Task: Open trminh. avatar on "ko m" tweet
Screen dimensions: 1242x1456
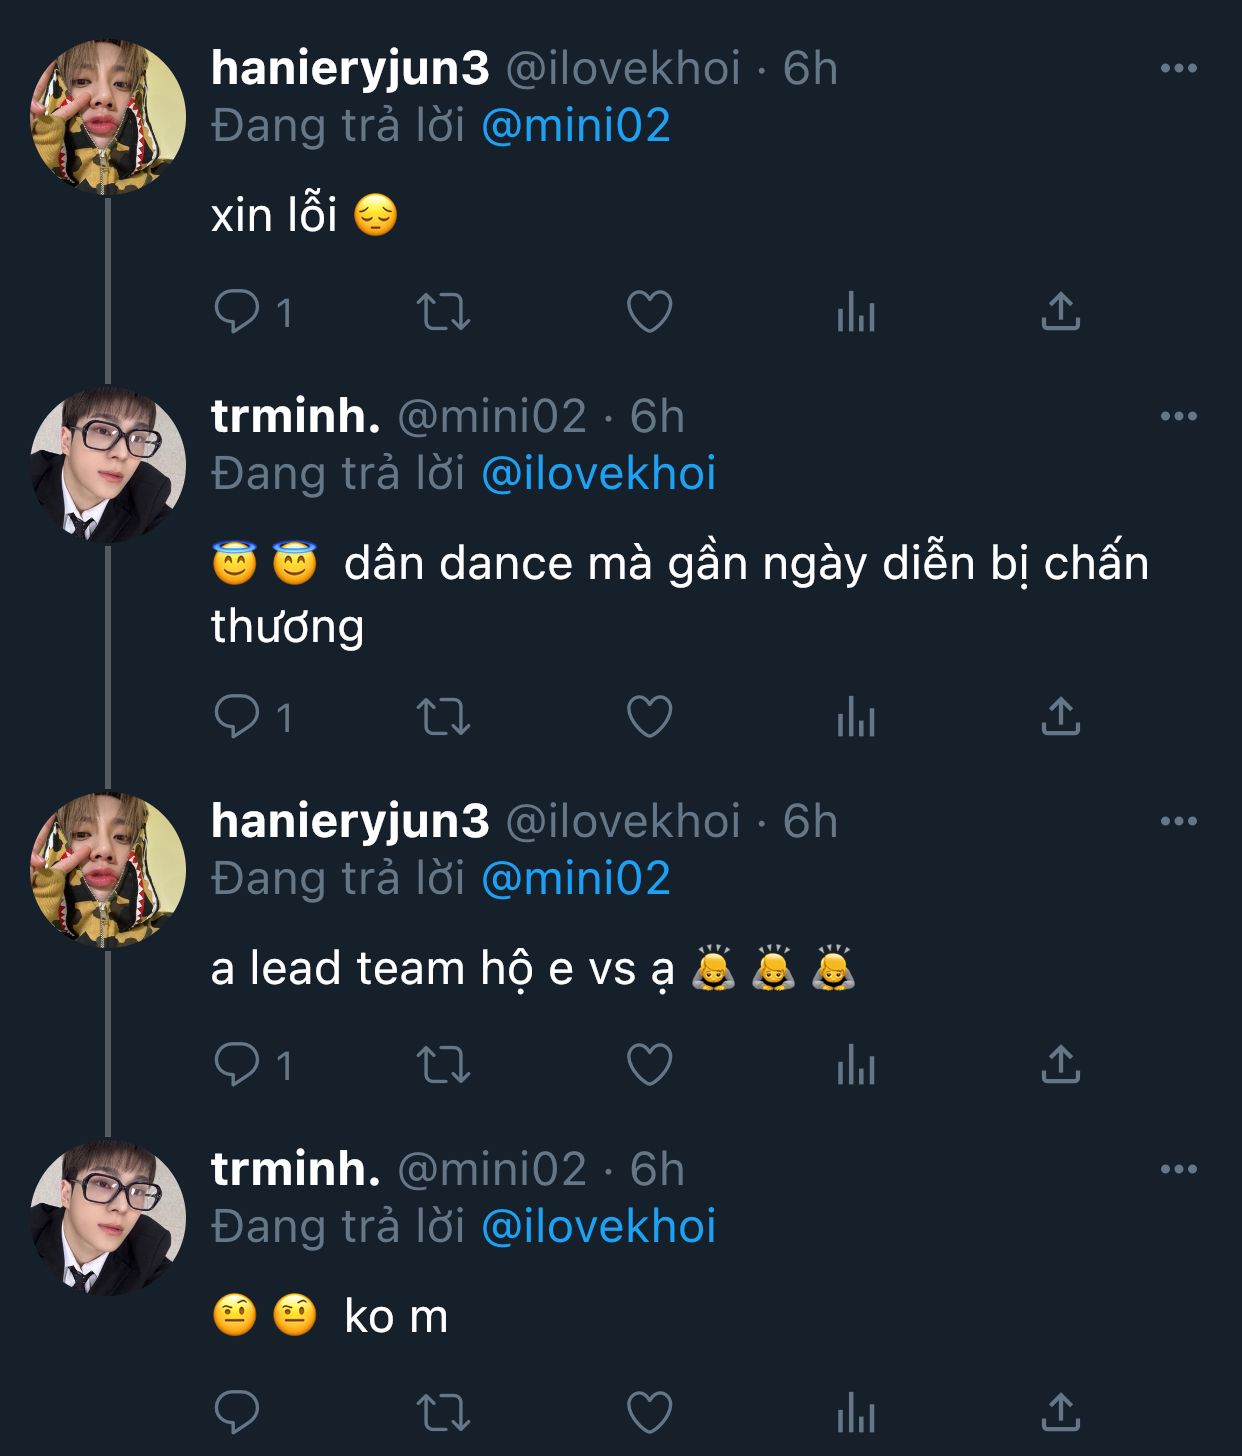Action: 108,1217
